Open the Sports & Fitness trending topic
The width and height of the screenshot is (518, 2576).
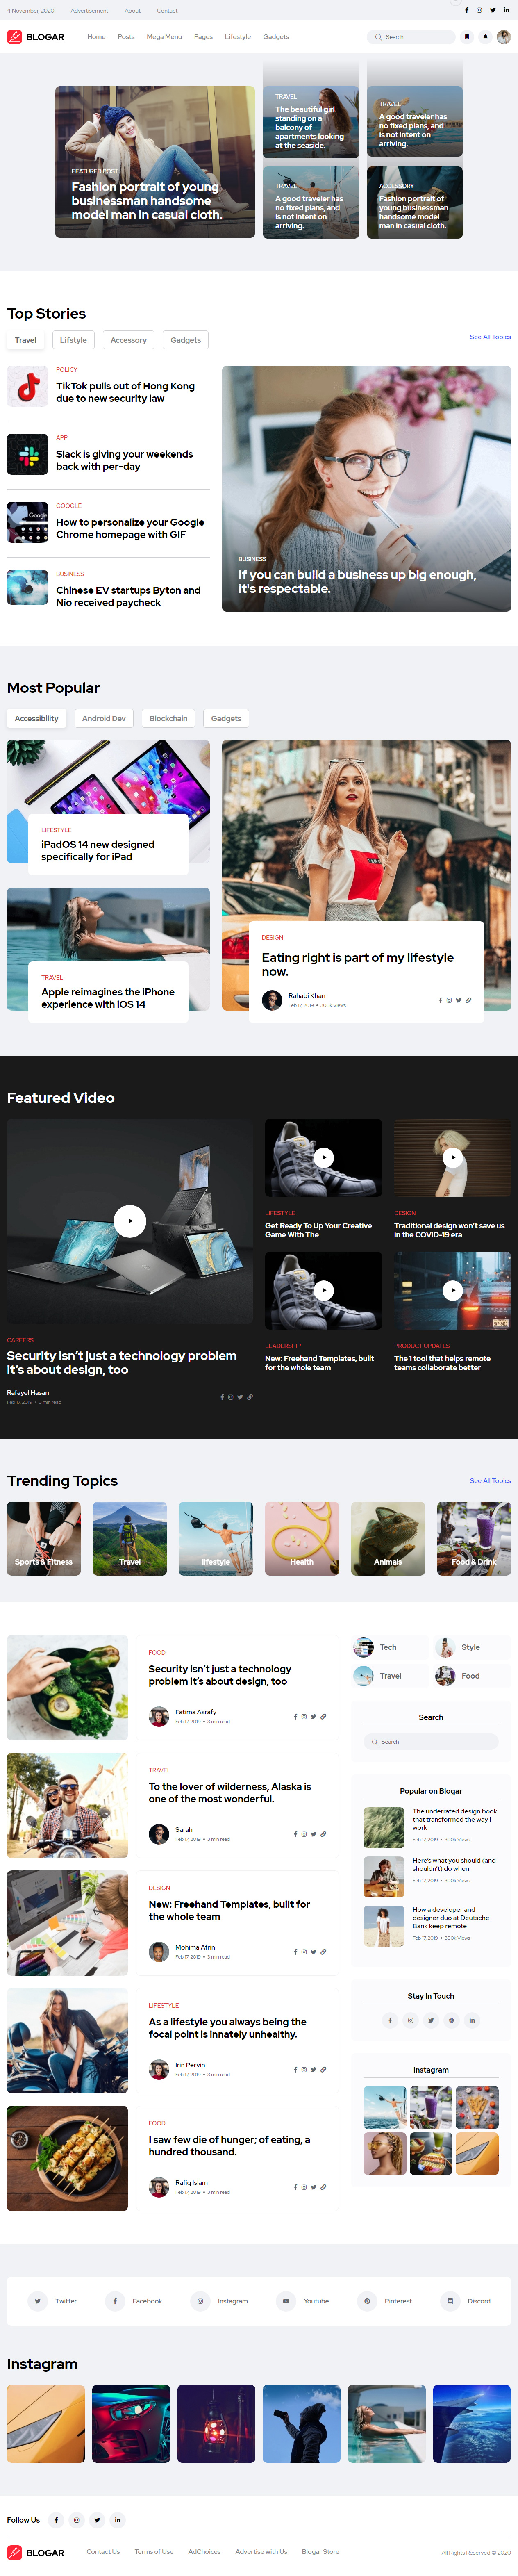tap(44, 1538)
